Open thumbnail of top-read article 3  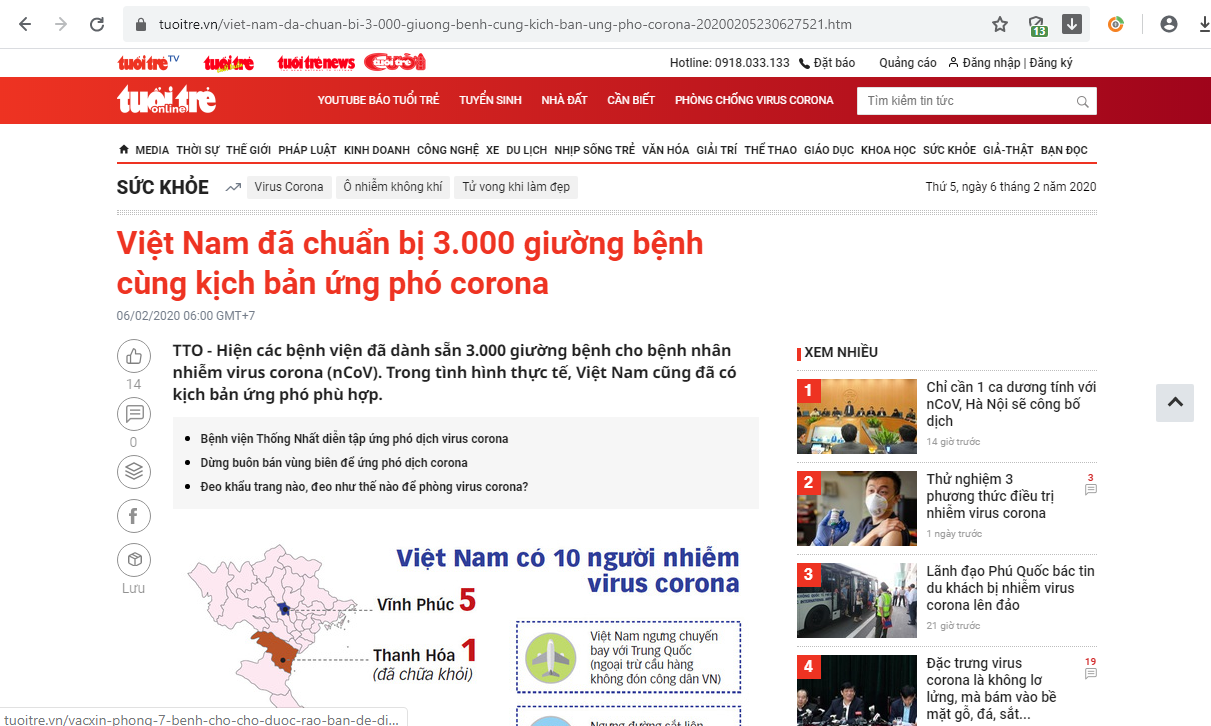857,600
